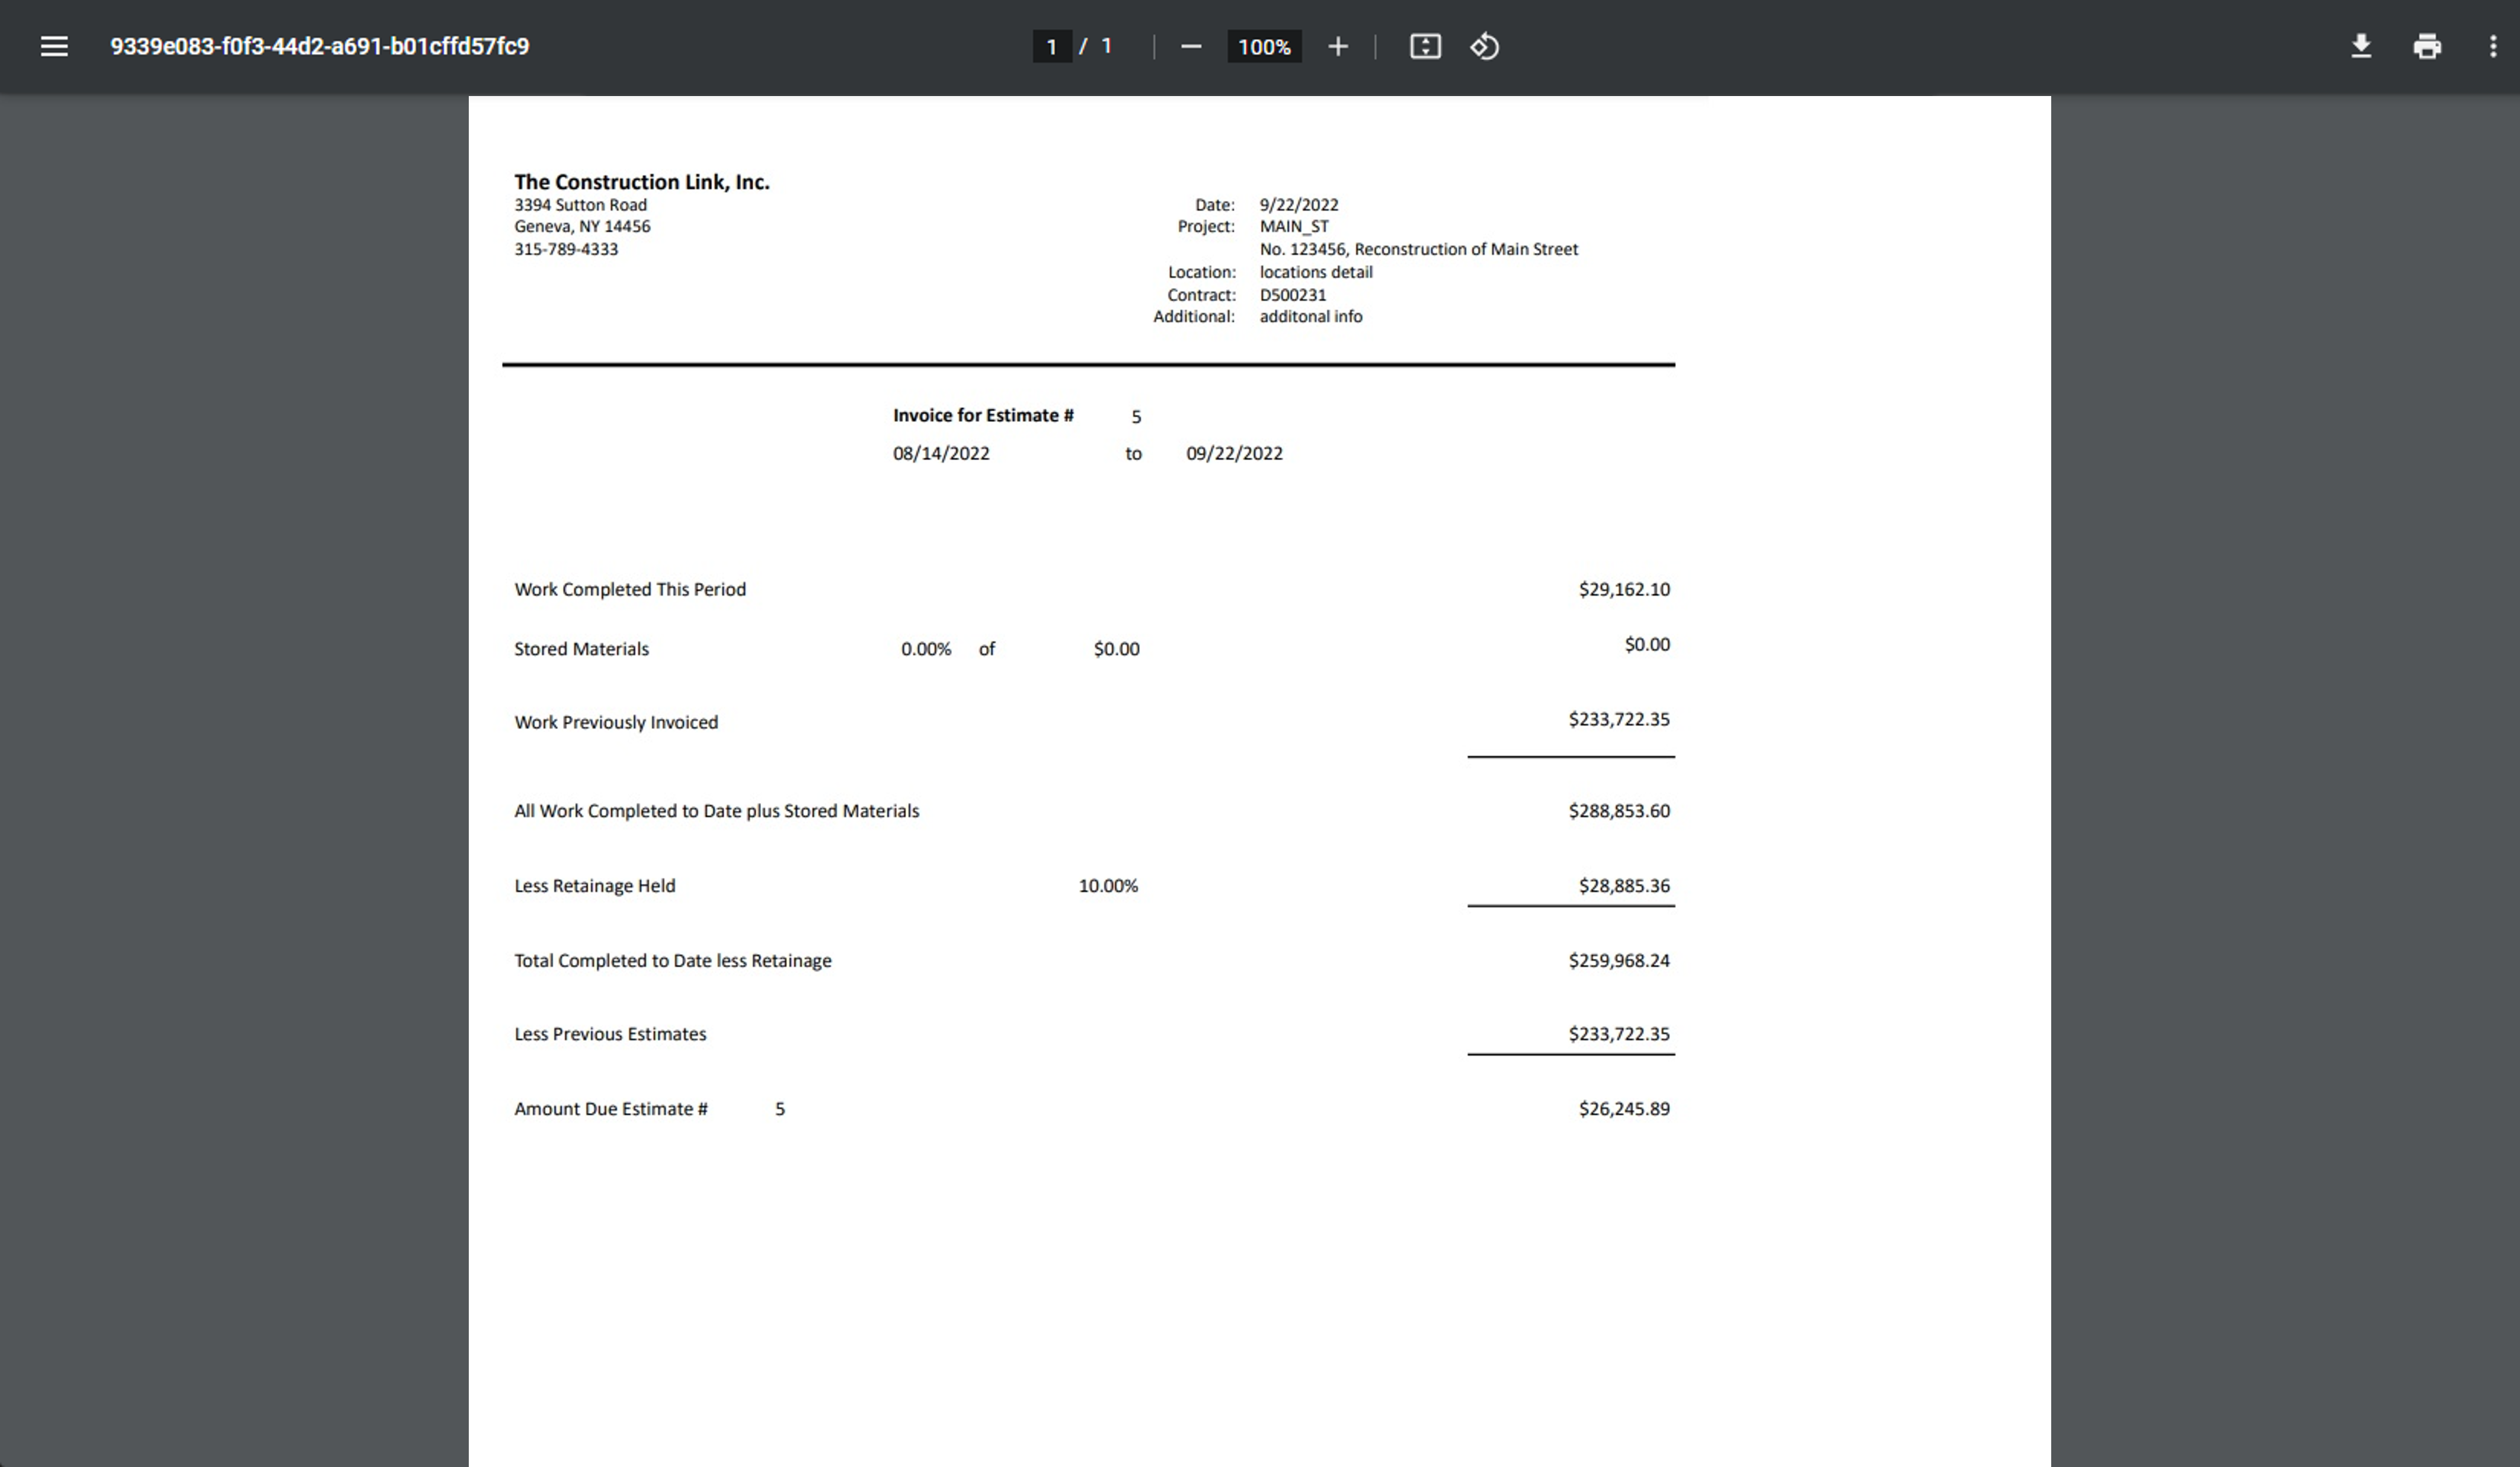Screen dimensions: 2520x1467
Task: Click the company name The Construction Link, Inc.
Action: click(x=641, y=182)
